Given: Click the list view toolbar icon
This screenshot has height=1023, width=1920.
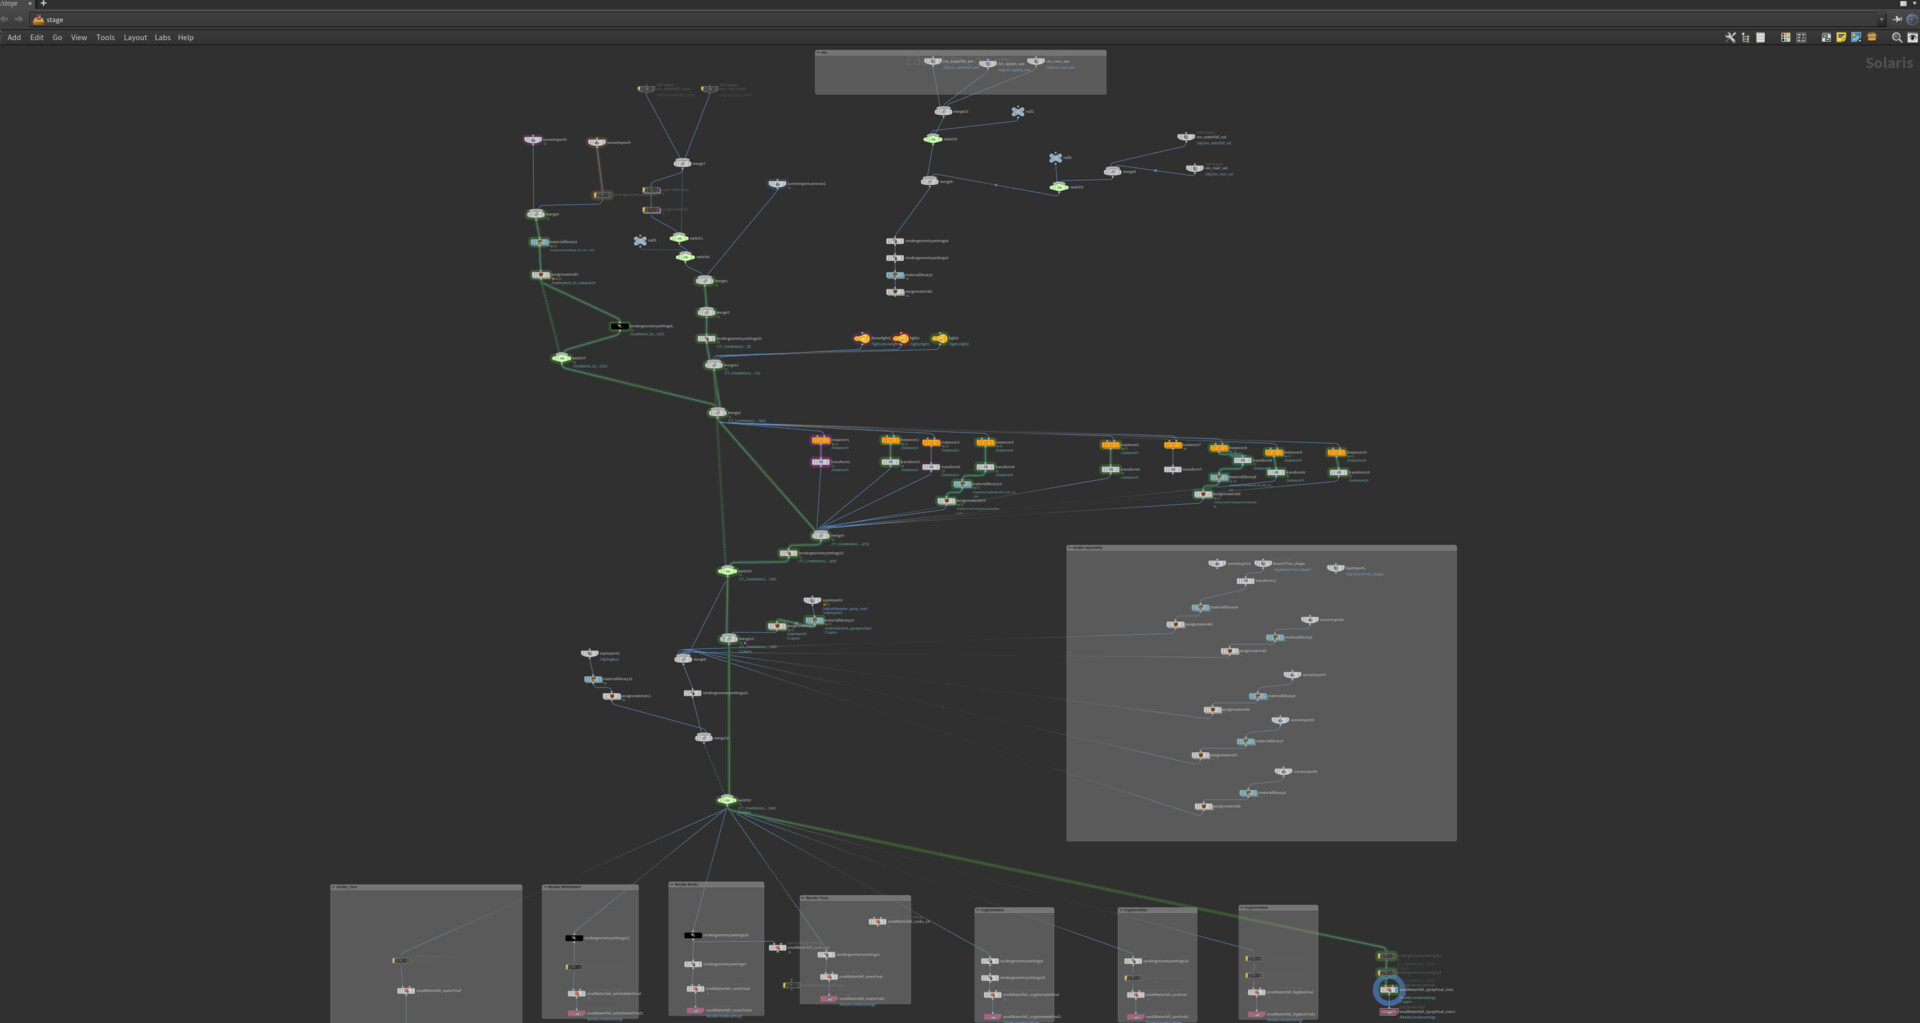Looking at the screenshot, I should click(x=1761, y=37).
